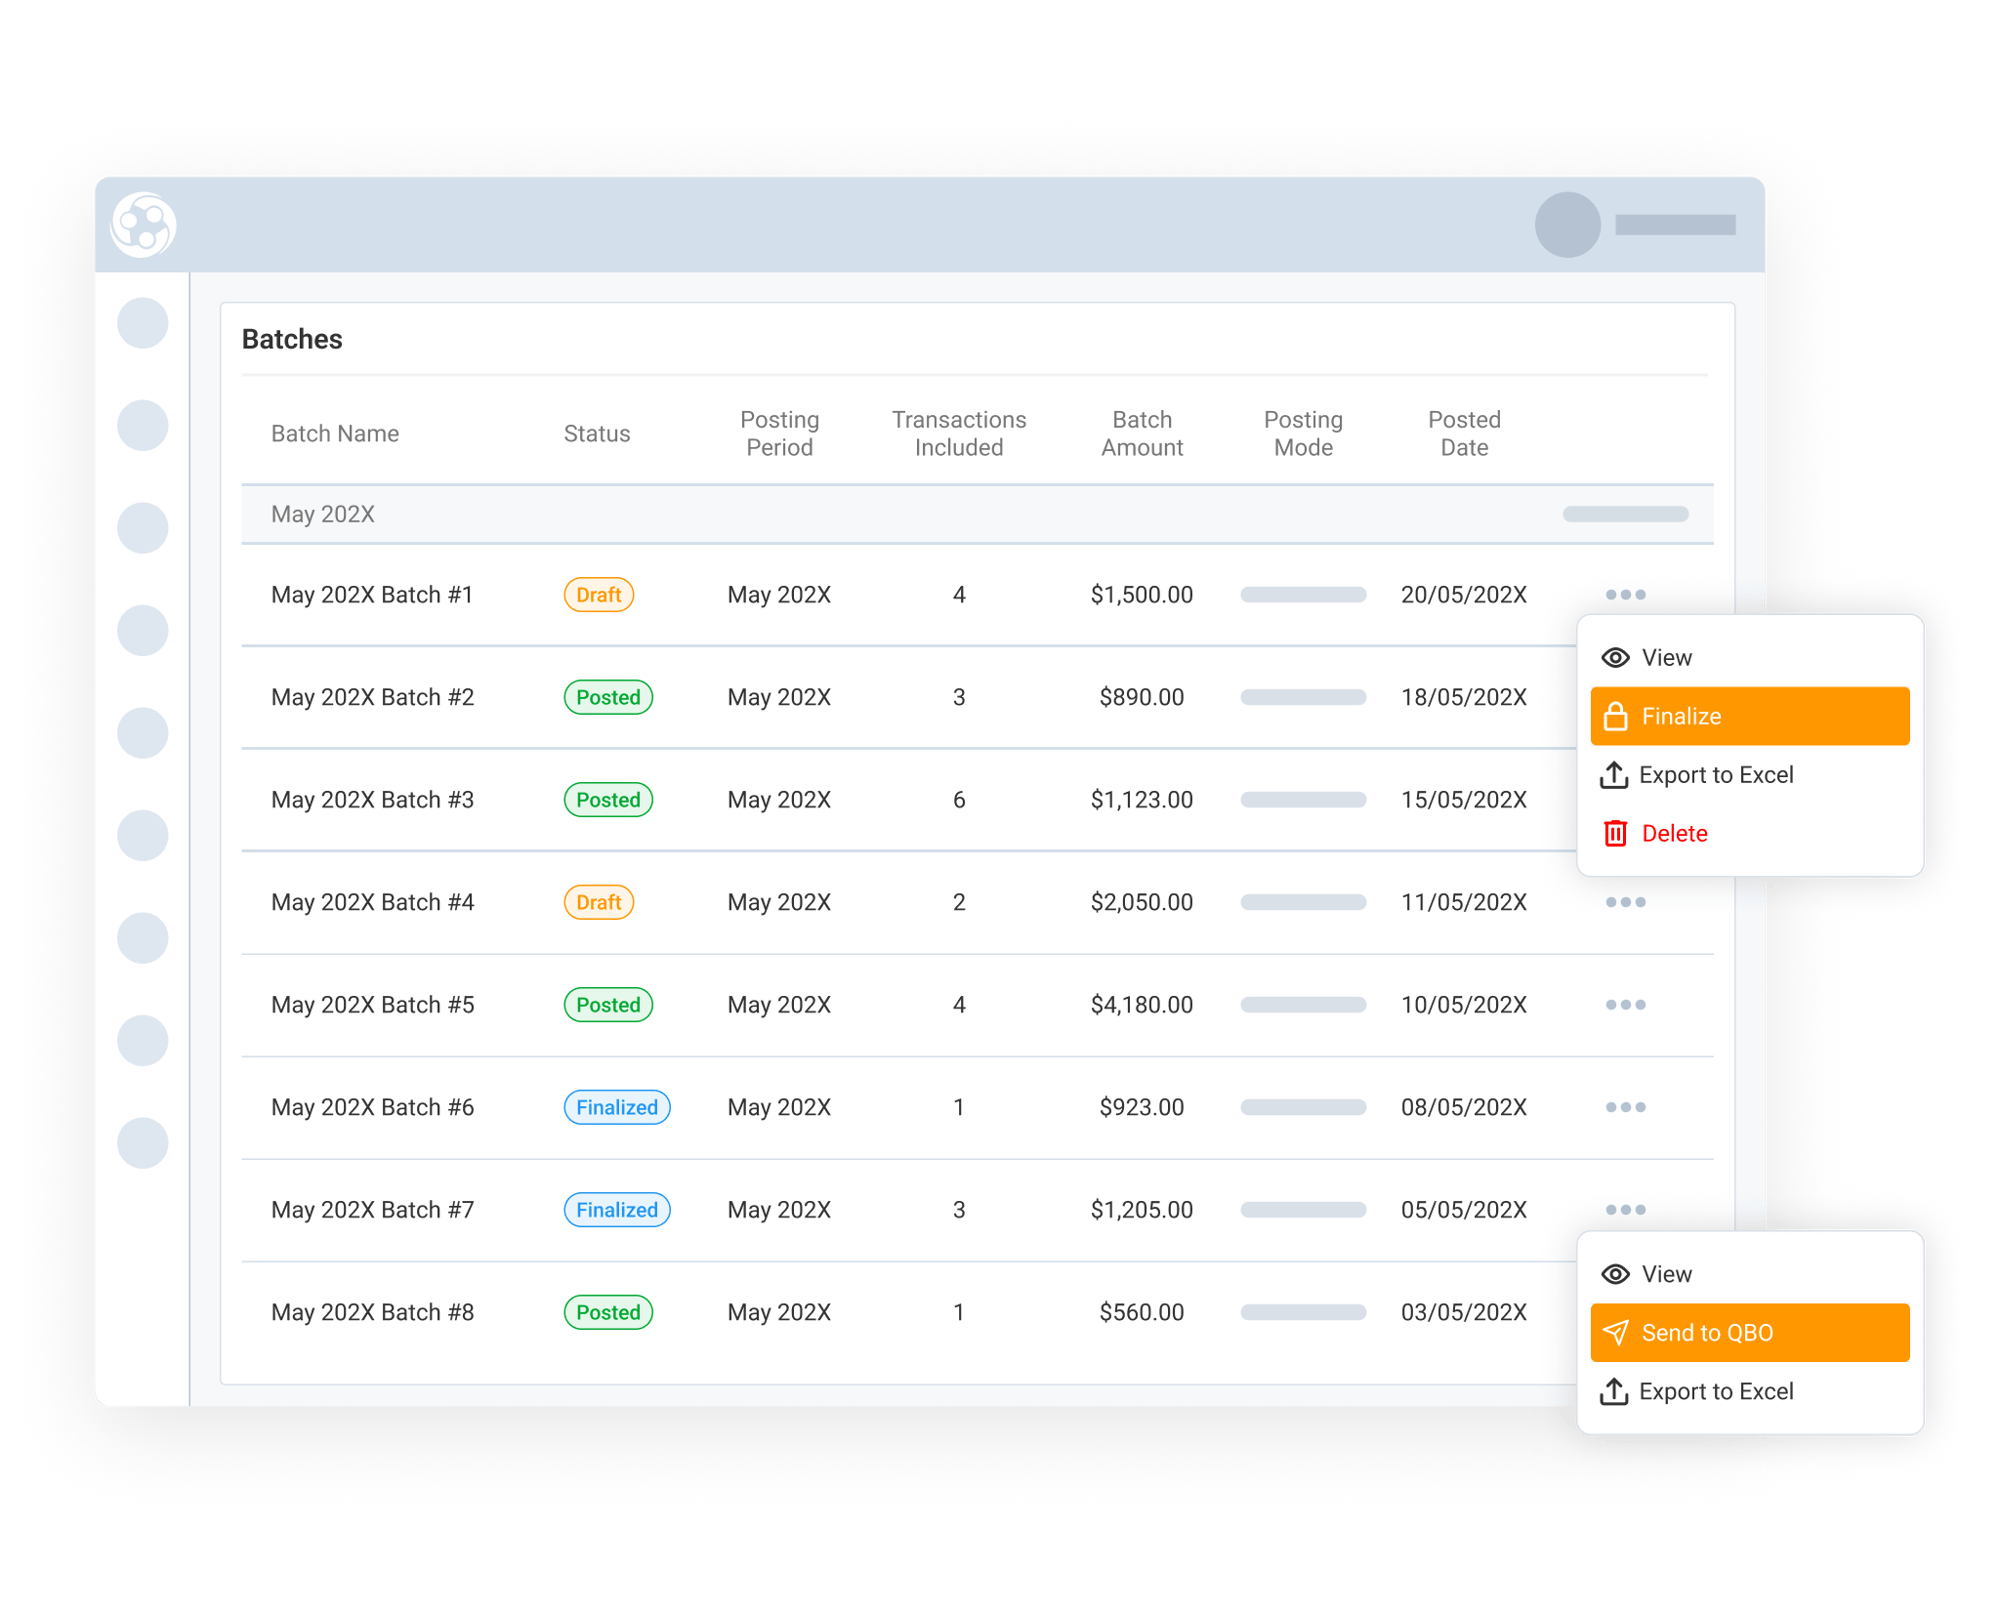Click posted date 10/05/202X

pyautogui.click(x=1464, y=1005)
